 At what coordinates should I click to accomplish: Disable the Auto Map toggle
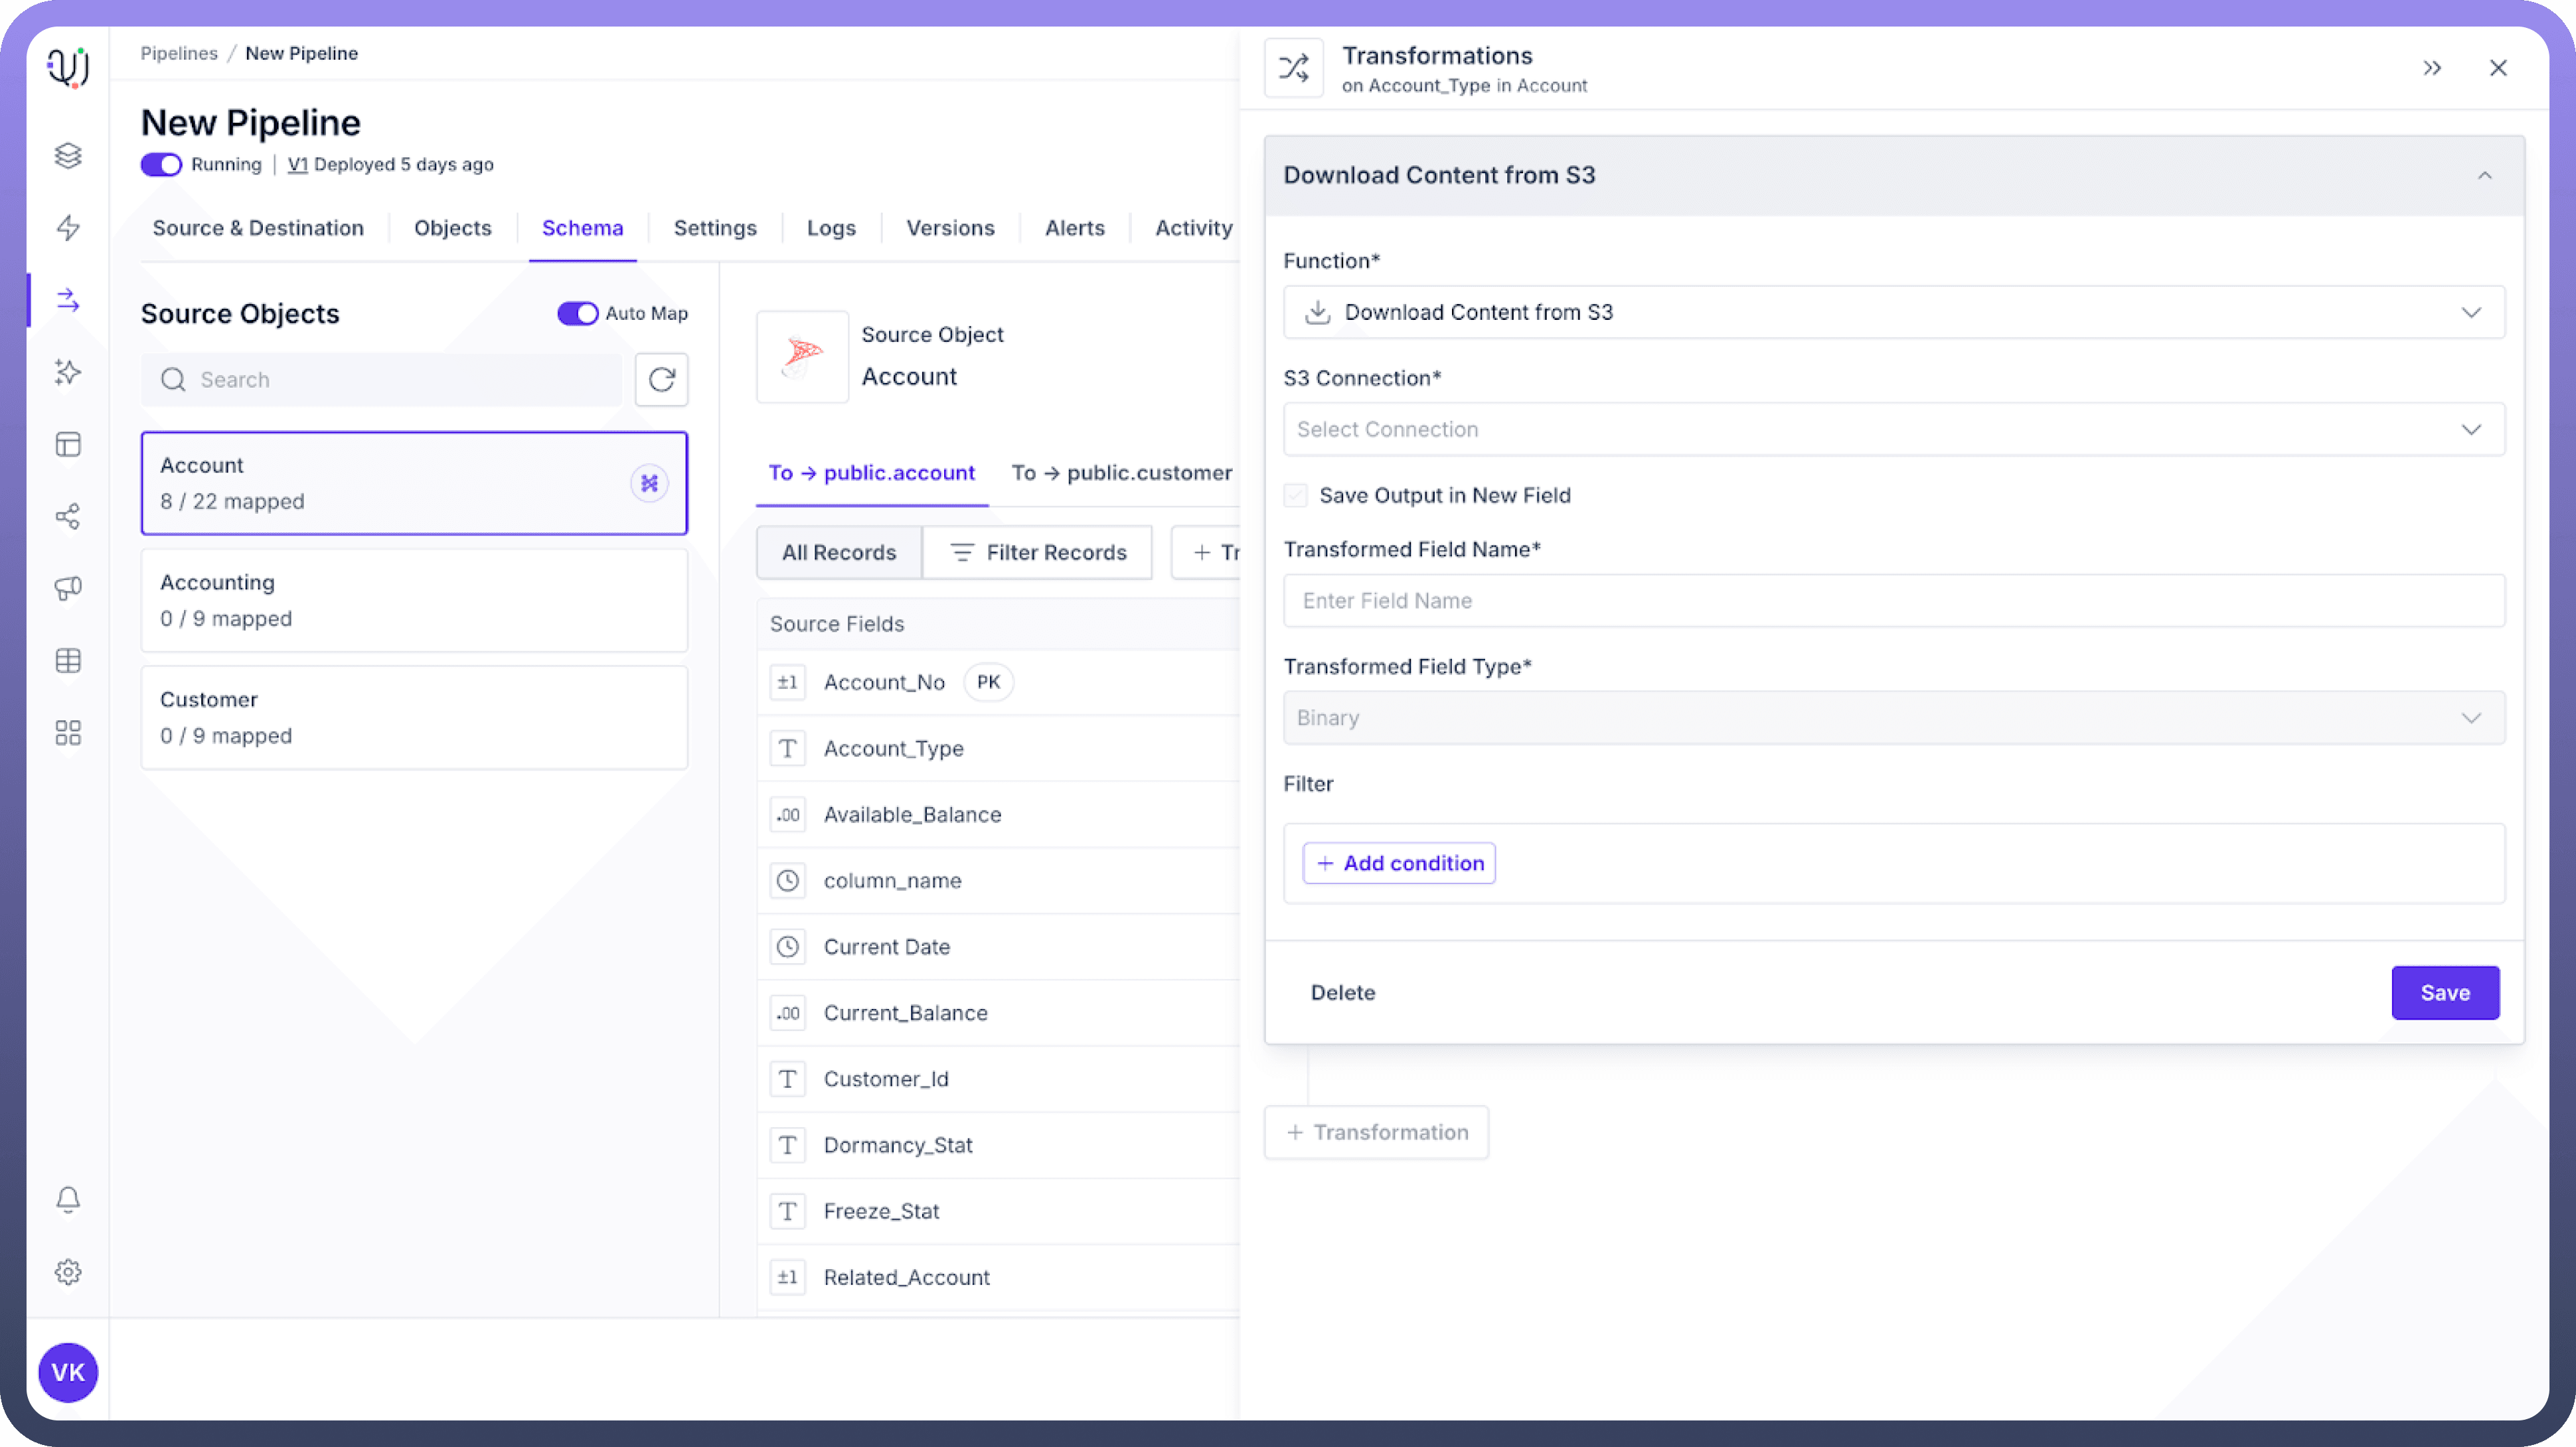point(577,313)
